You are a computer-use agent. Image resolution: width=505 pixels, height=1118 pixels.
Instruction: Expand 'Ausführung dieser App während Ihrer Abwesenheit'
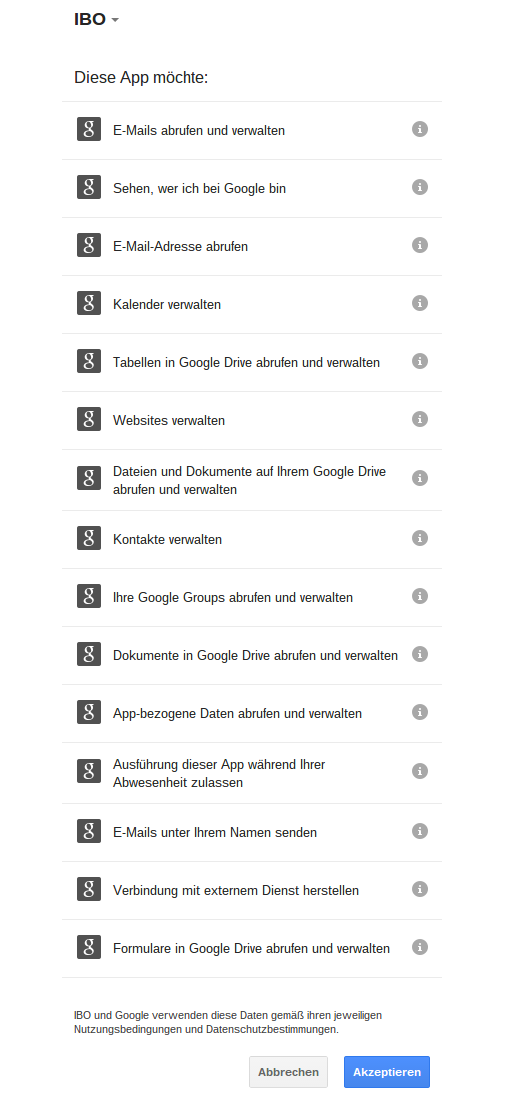[x=252, y=773]
